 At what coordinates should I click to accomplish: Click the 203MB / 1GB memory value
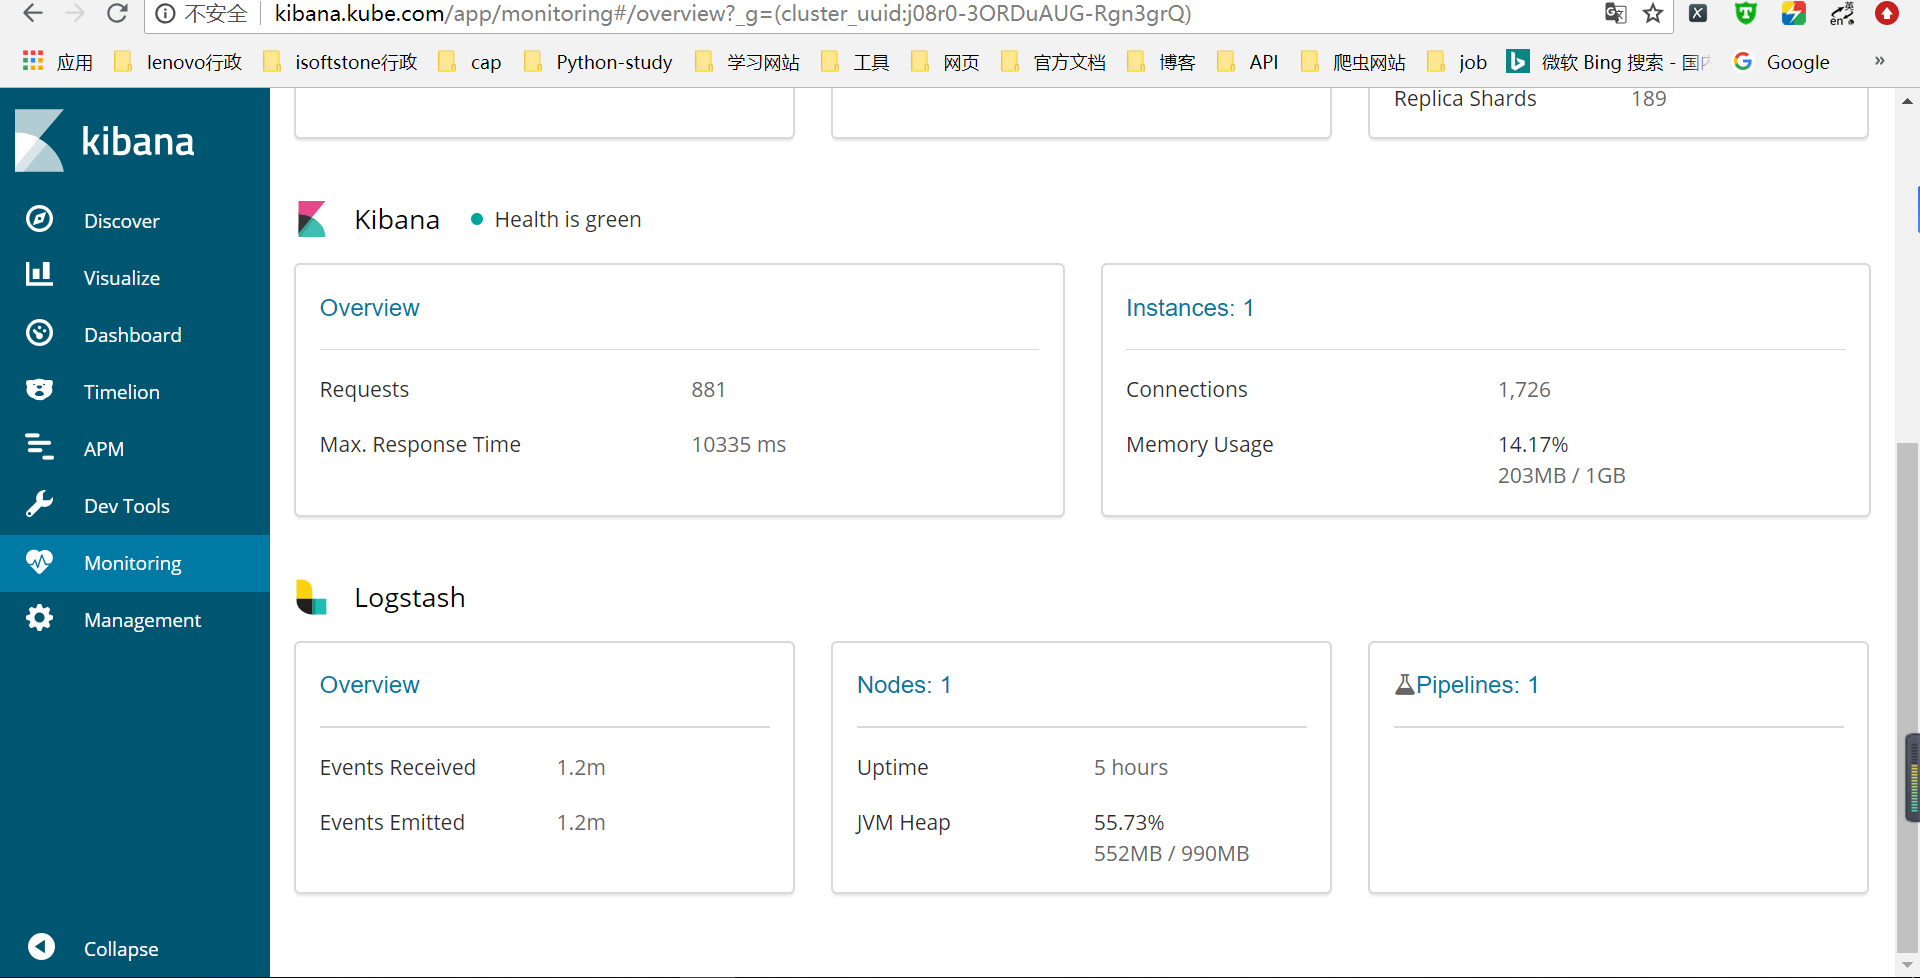click(x=1561, y=476)
